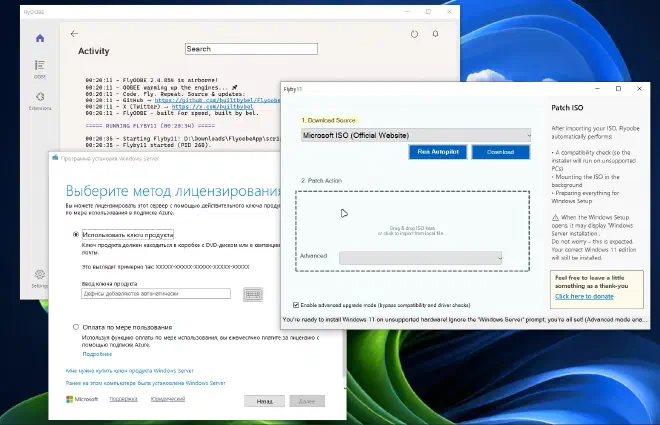Click Назад button in Windows Server setup
660x425 pixels.
264,401
